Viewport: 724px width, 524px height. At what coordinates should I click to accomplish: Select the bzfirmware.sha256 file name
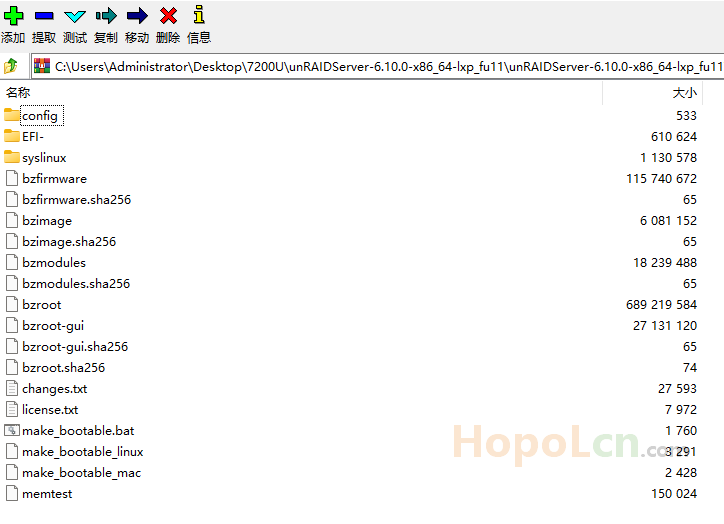(x=77, y=199)
